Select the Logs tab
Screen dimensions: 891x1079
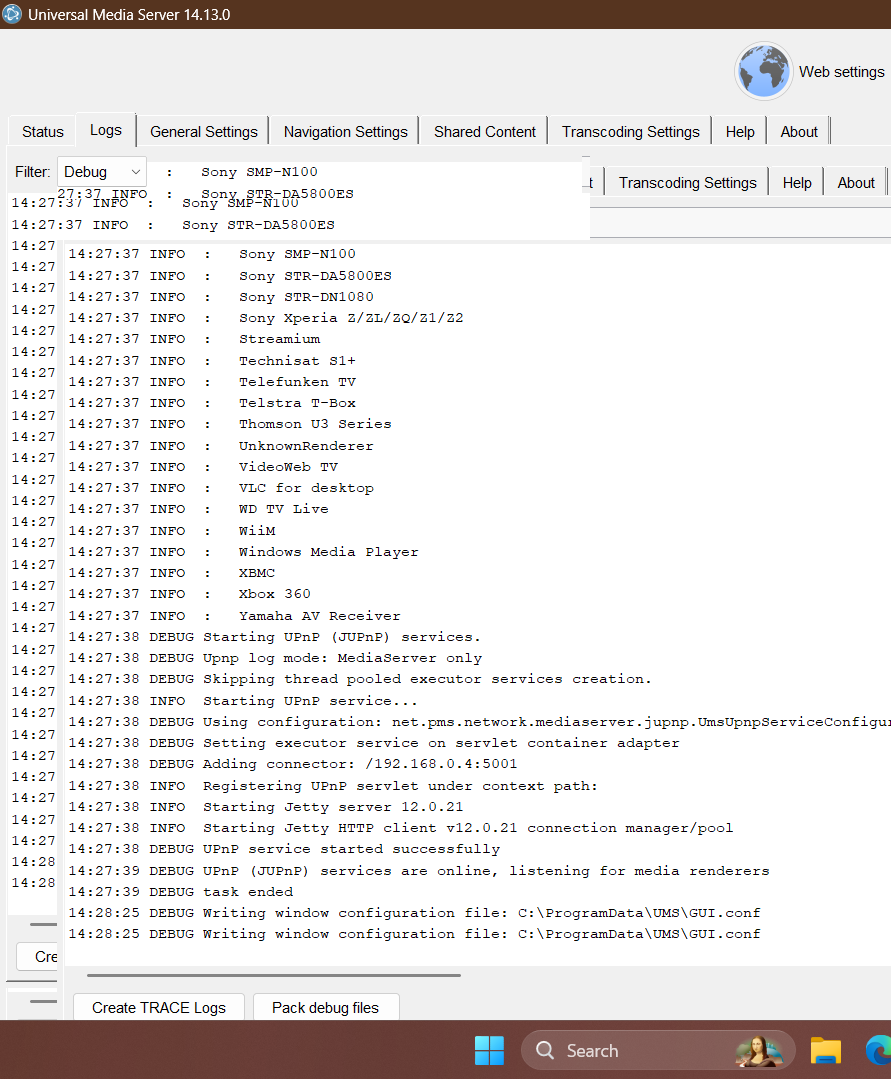coord(106,130)
